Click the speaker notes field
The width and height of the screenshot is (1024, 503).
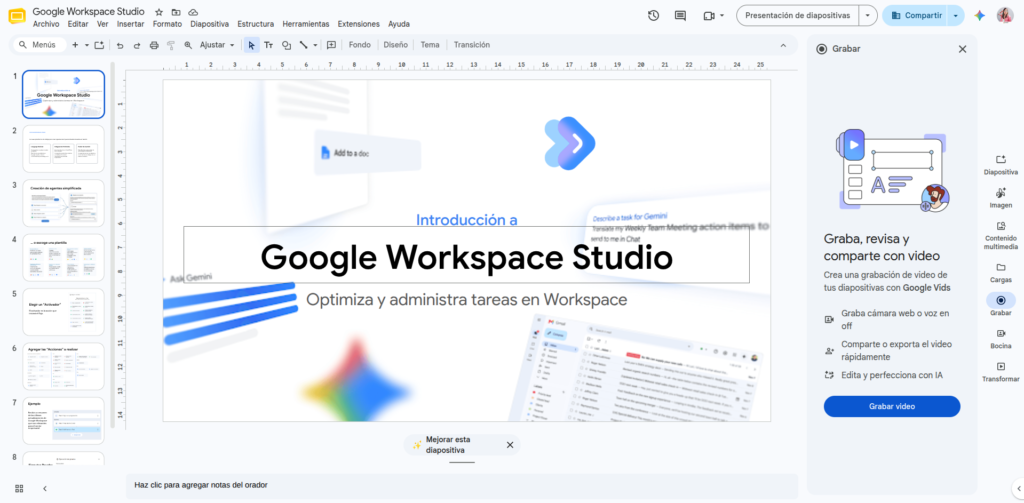462,485
